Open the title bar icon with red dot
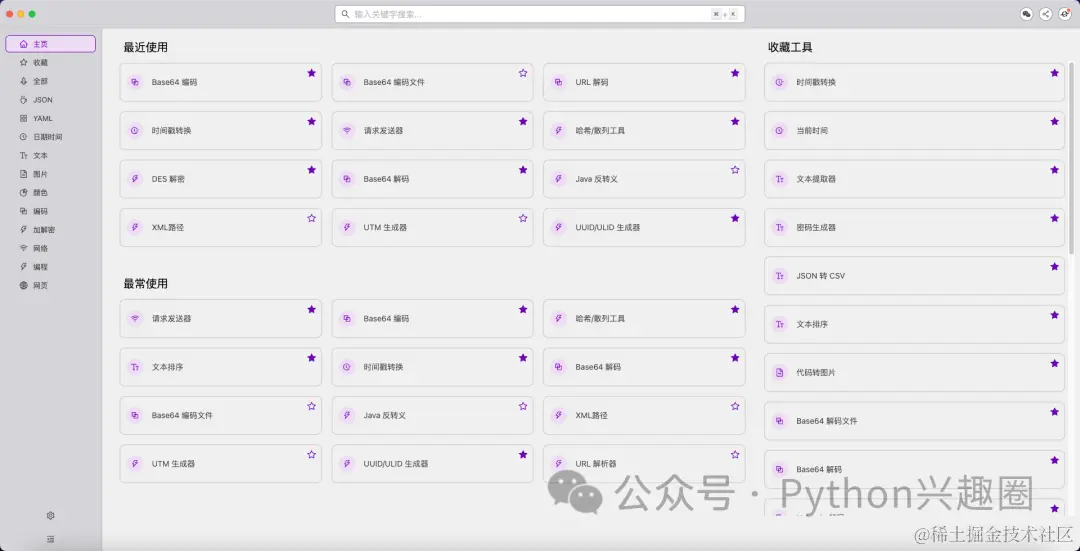 click(1065, 14)
